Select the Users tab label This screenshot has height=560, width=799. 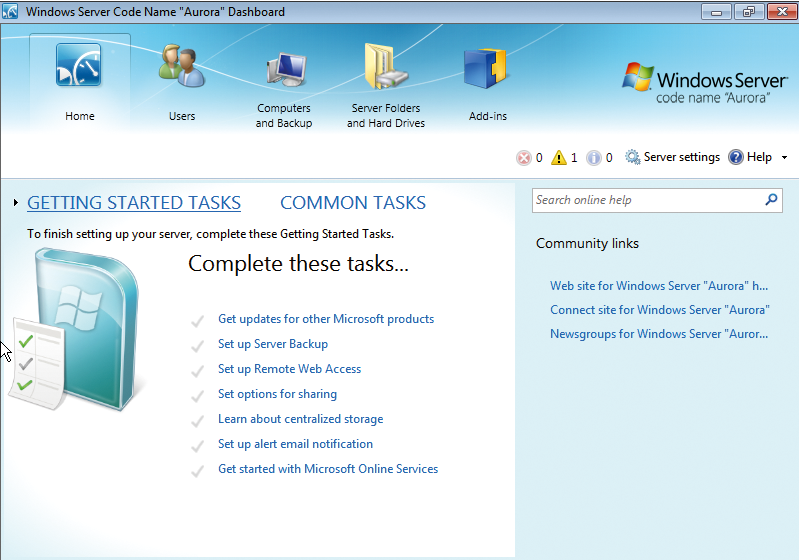[x=182, y=116]
